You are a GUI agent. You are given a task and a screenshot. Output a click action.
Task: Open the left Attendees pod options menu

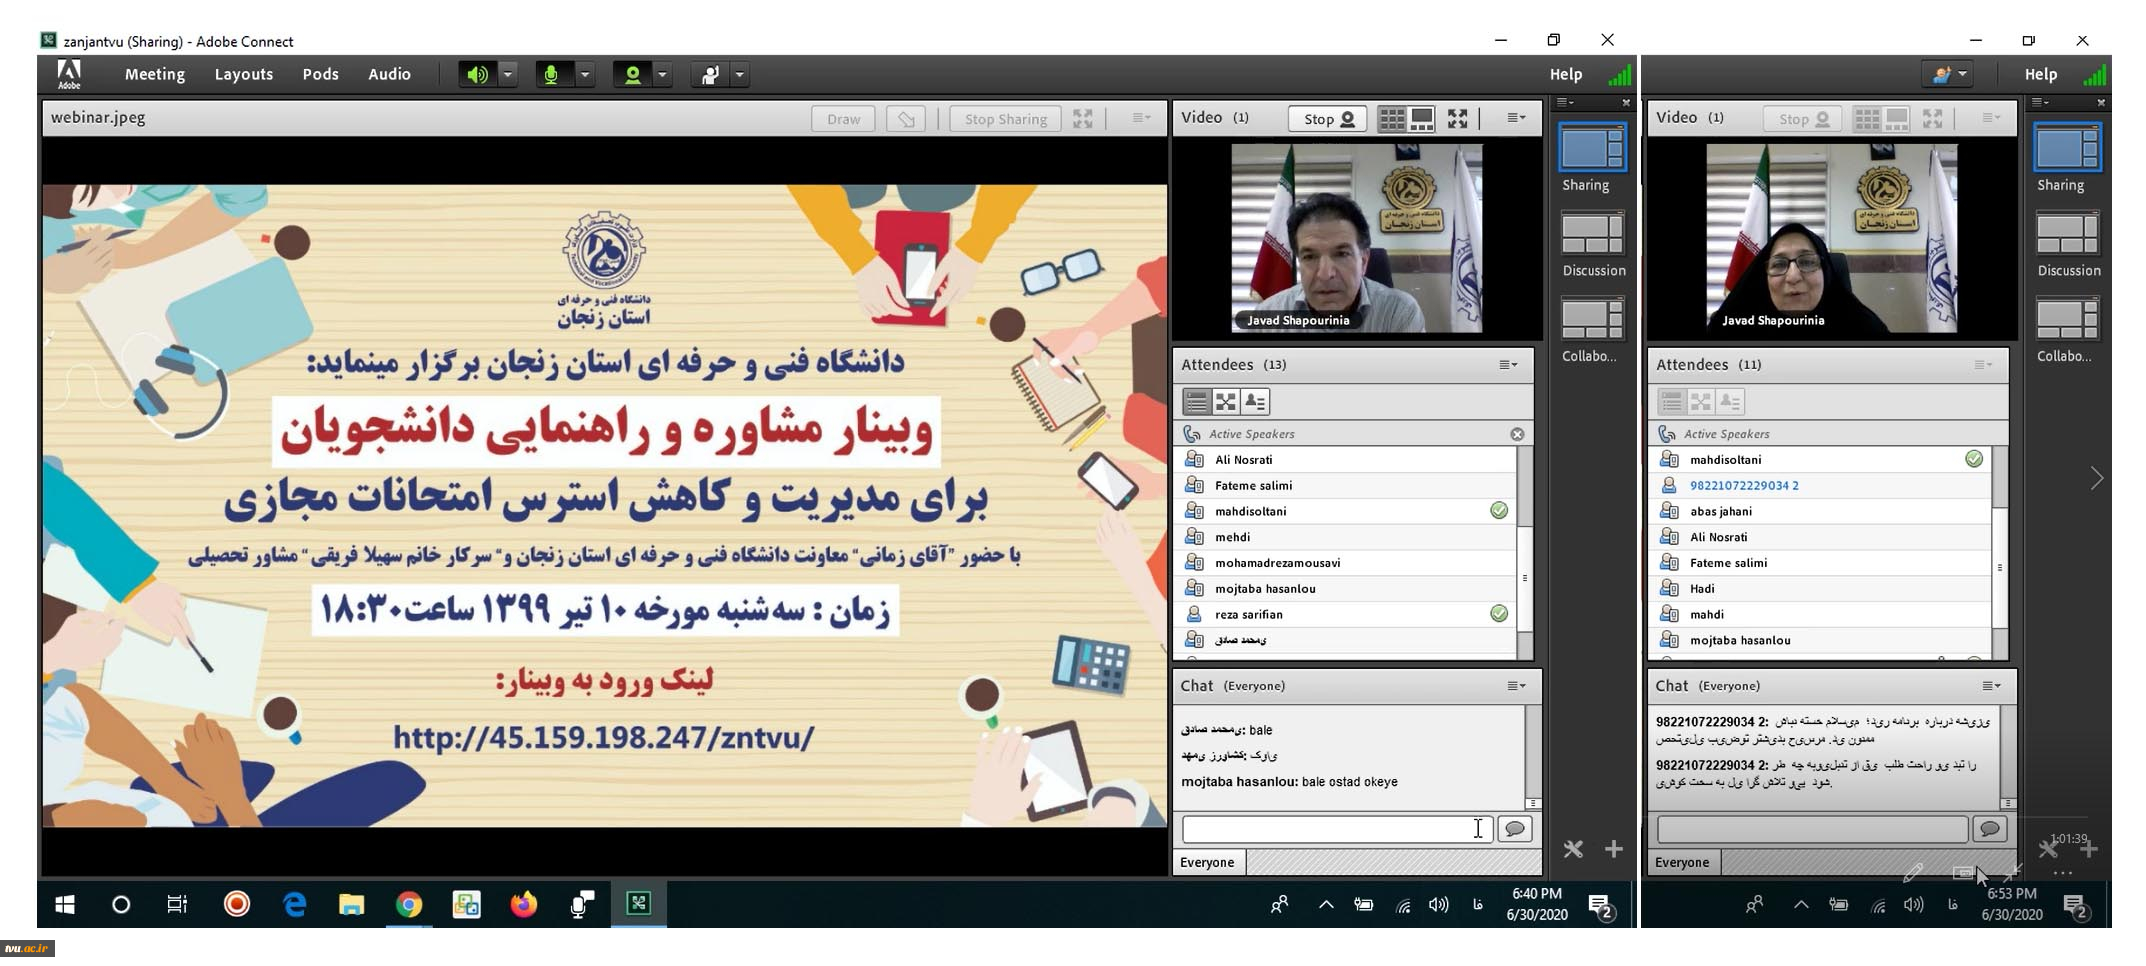click(x=1508, y=365)
